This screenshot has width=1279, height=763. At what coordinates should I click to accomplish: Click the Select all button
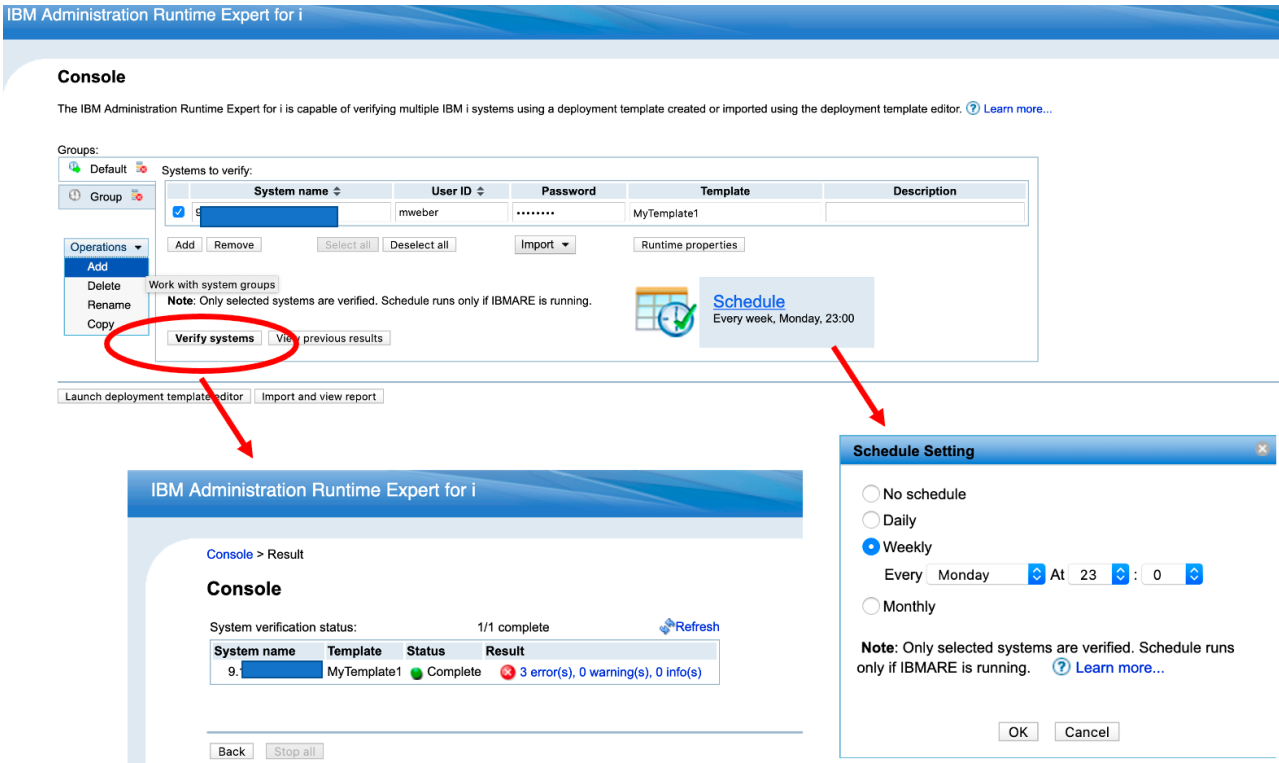coord(348,244)
